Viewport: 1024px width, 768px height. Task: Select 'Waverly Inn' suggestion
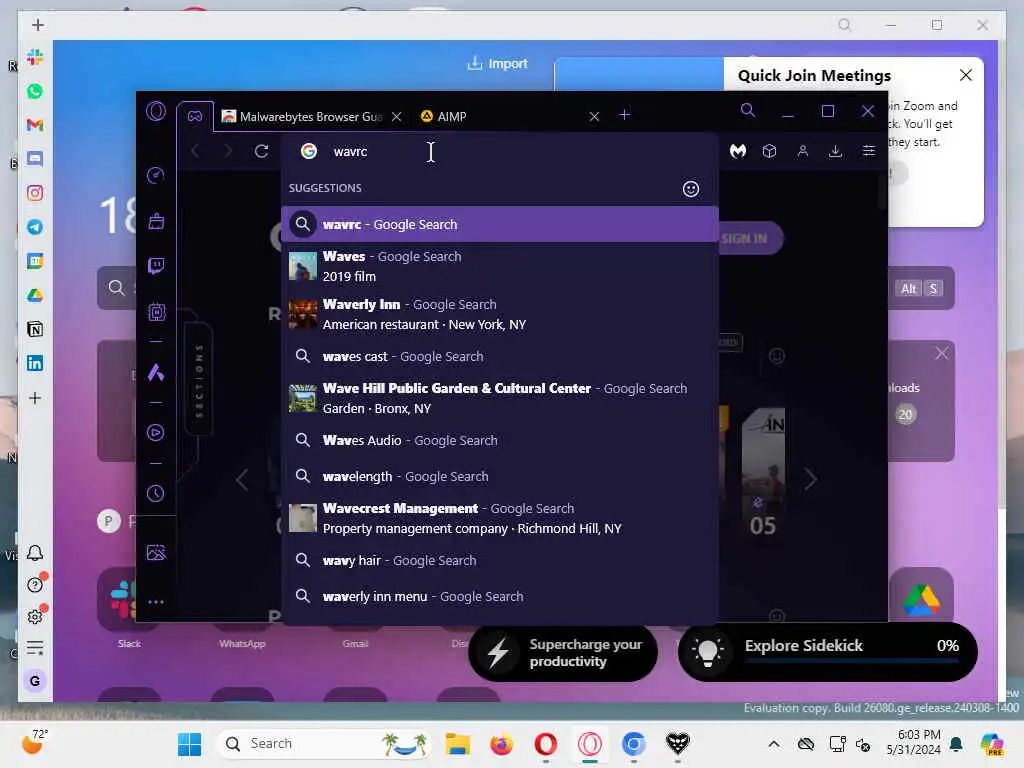[500, 314]
